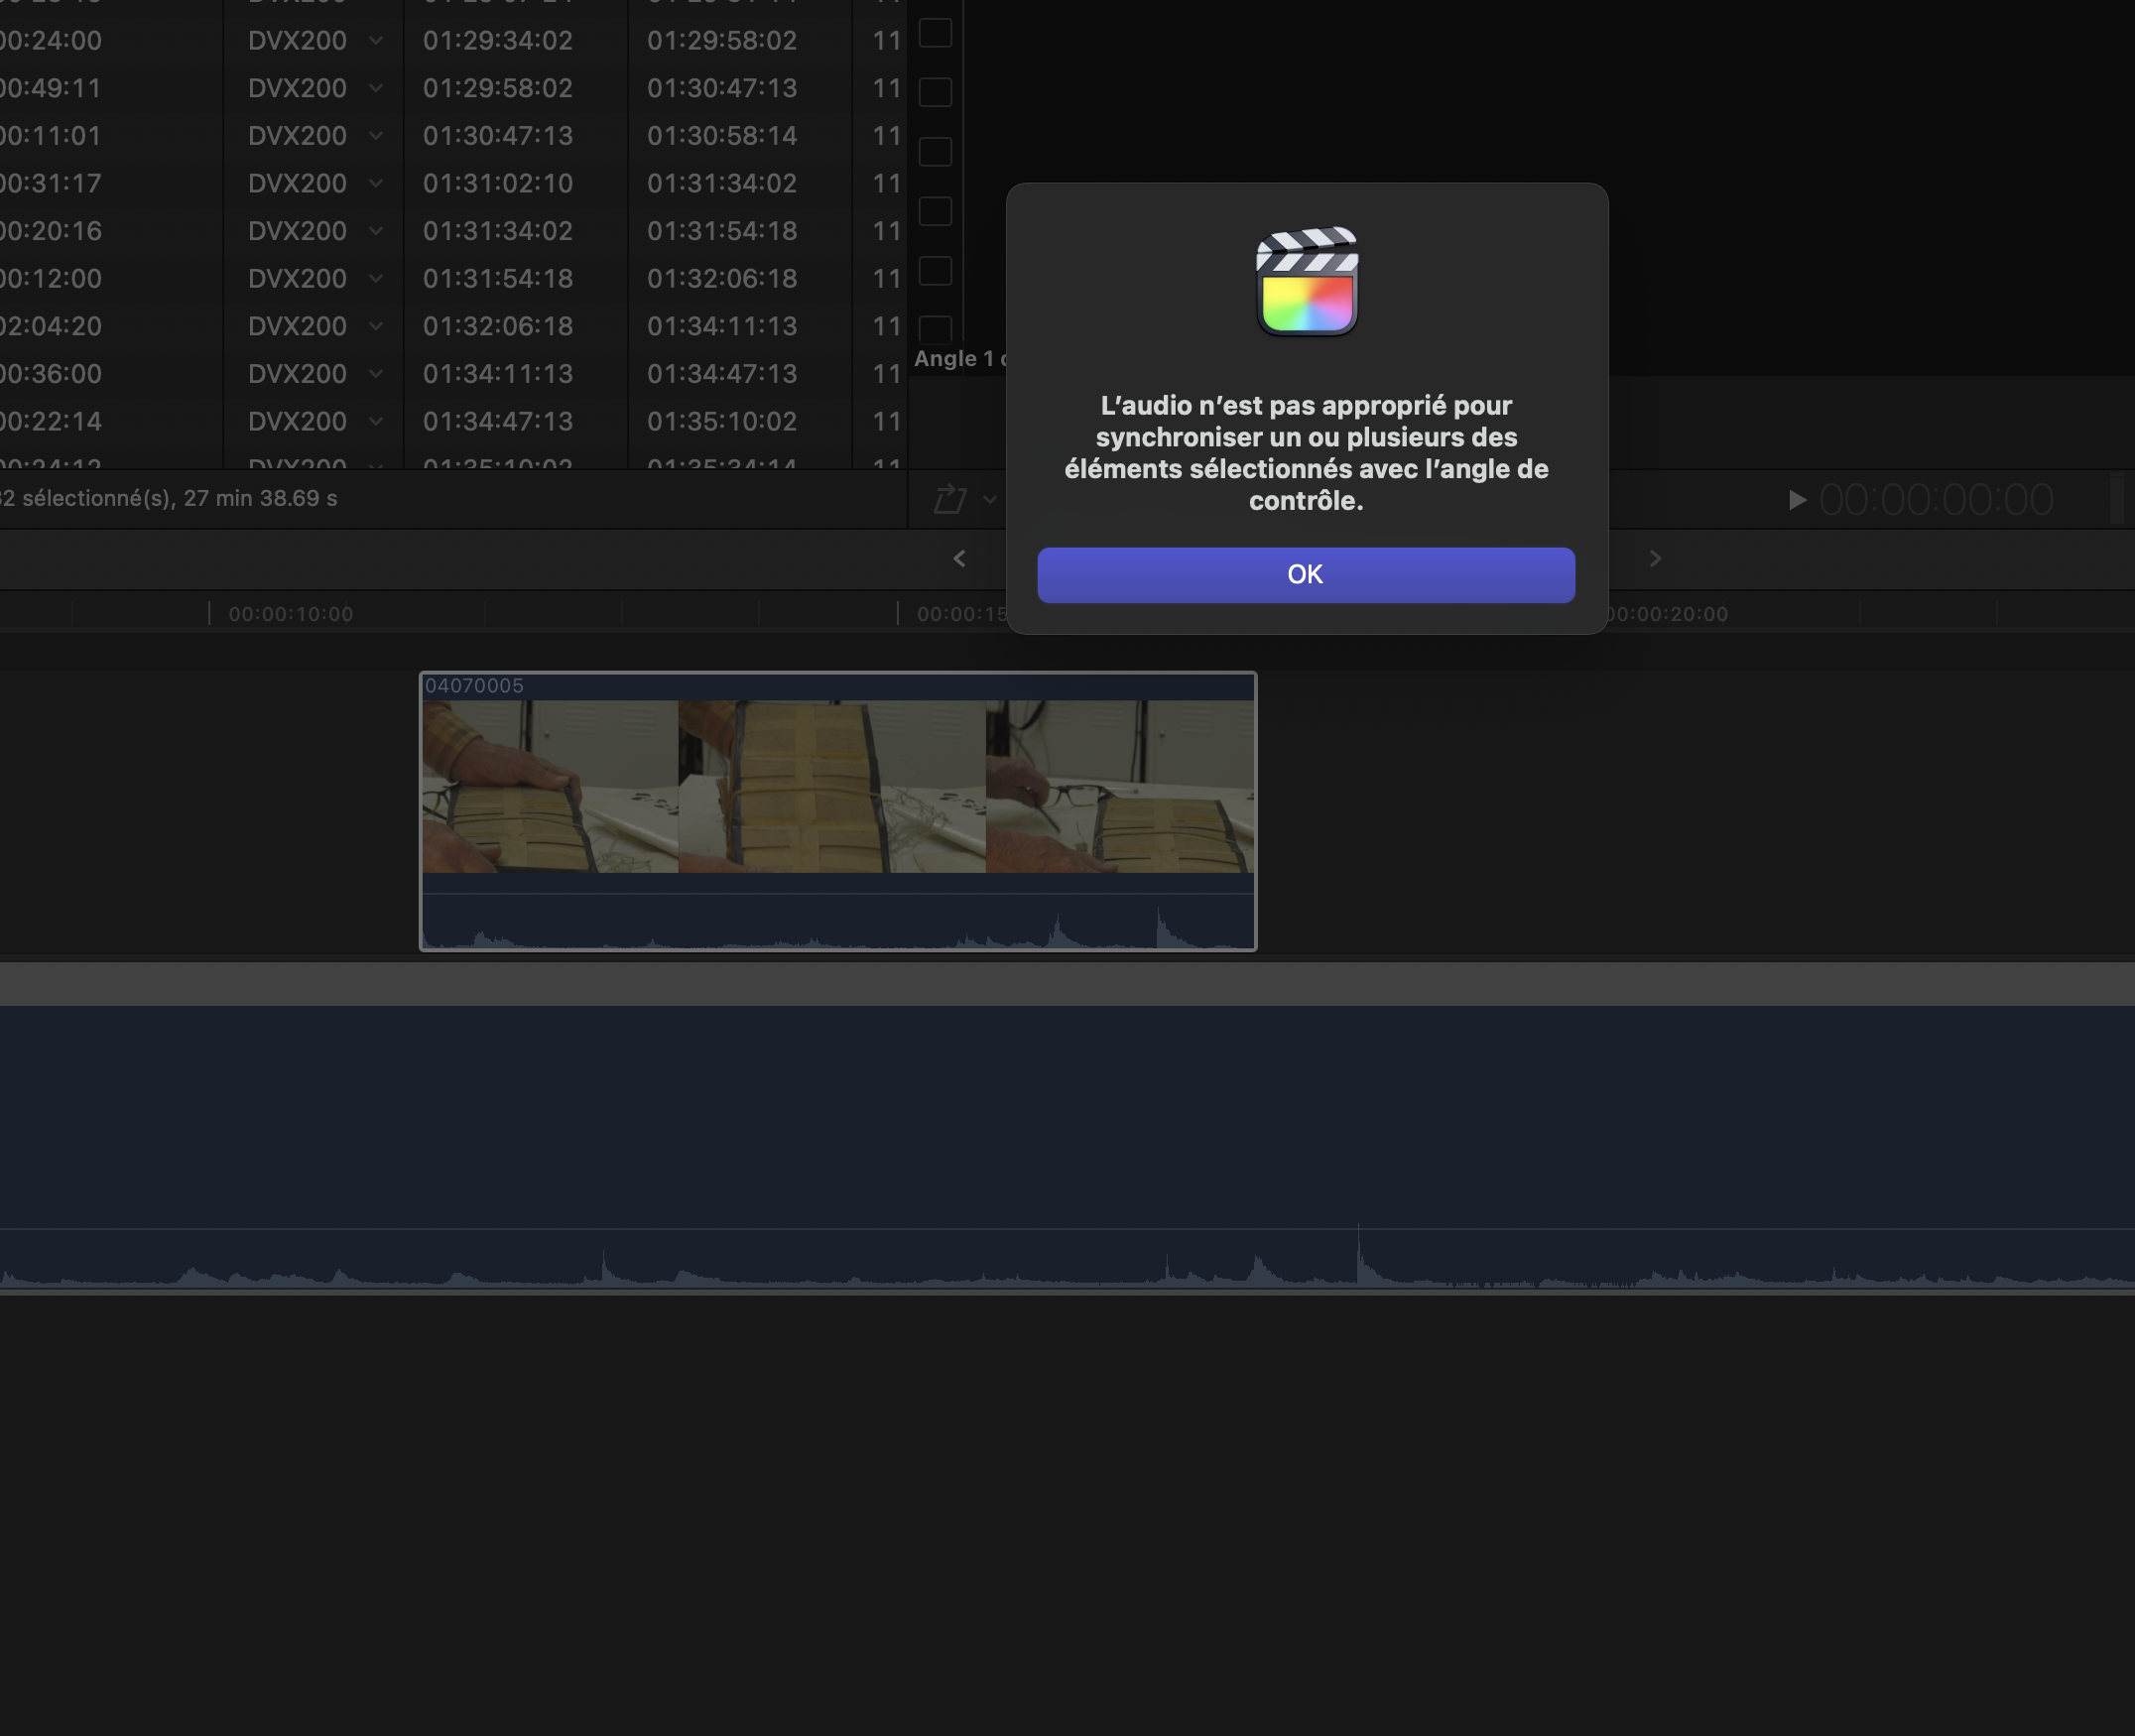Select start timecode 01:31:02:10
2135x1736 pixels.
[x=497, y=183]
